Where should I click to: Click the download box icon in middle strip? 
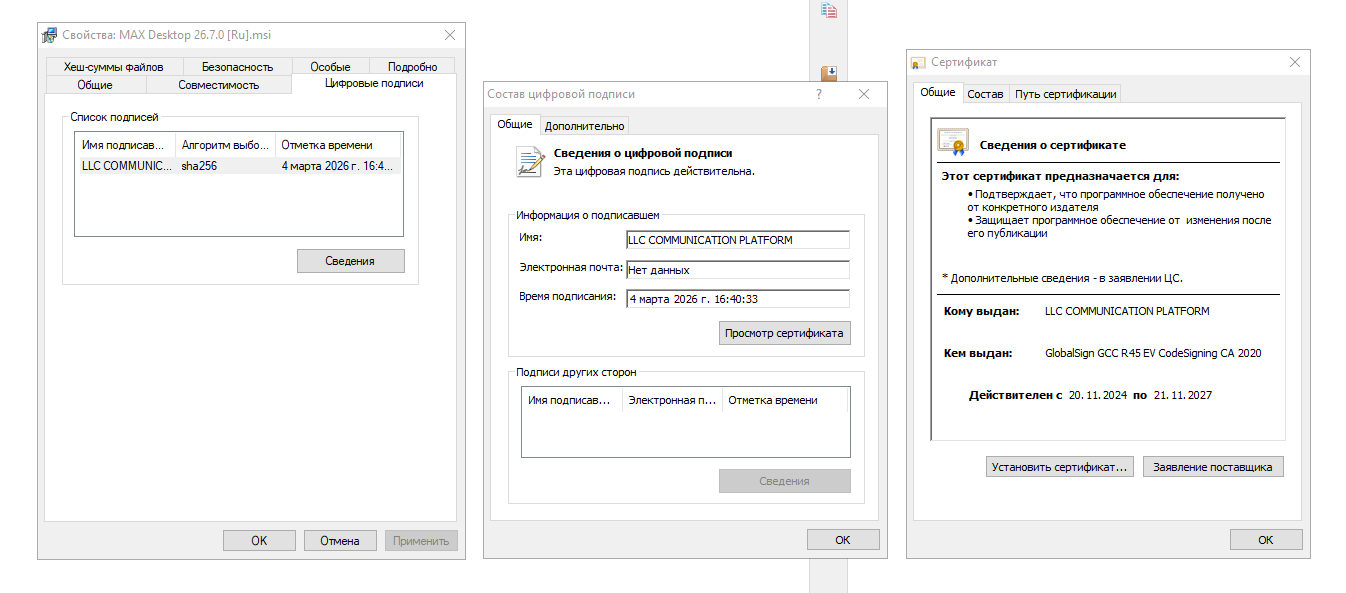click(828, 73)
